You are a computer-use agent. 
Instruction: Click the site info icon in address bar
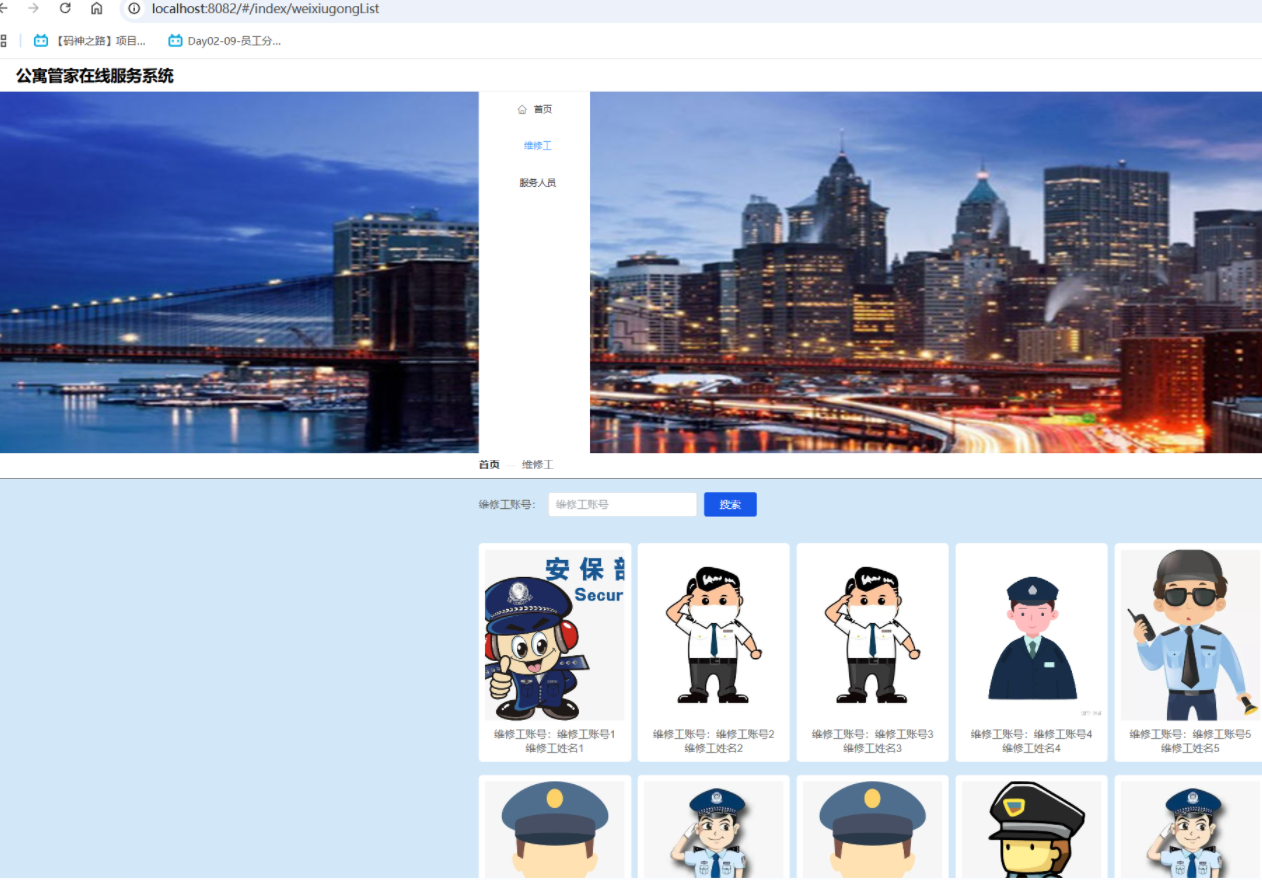coord(133,9)
